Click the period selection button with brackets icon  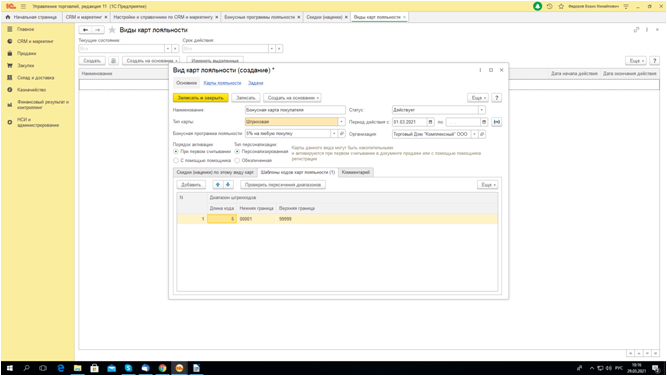tap(496, 122)
